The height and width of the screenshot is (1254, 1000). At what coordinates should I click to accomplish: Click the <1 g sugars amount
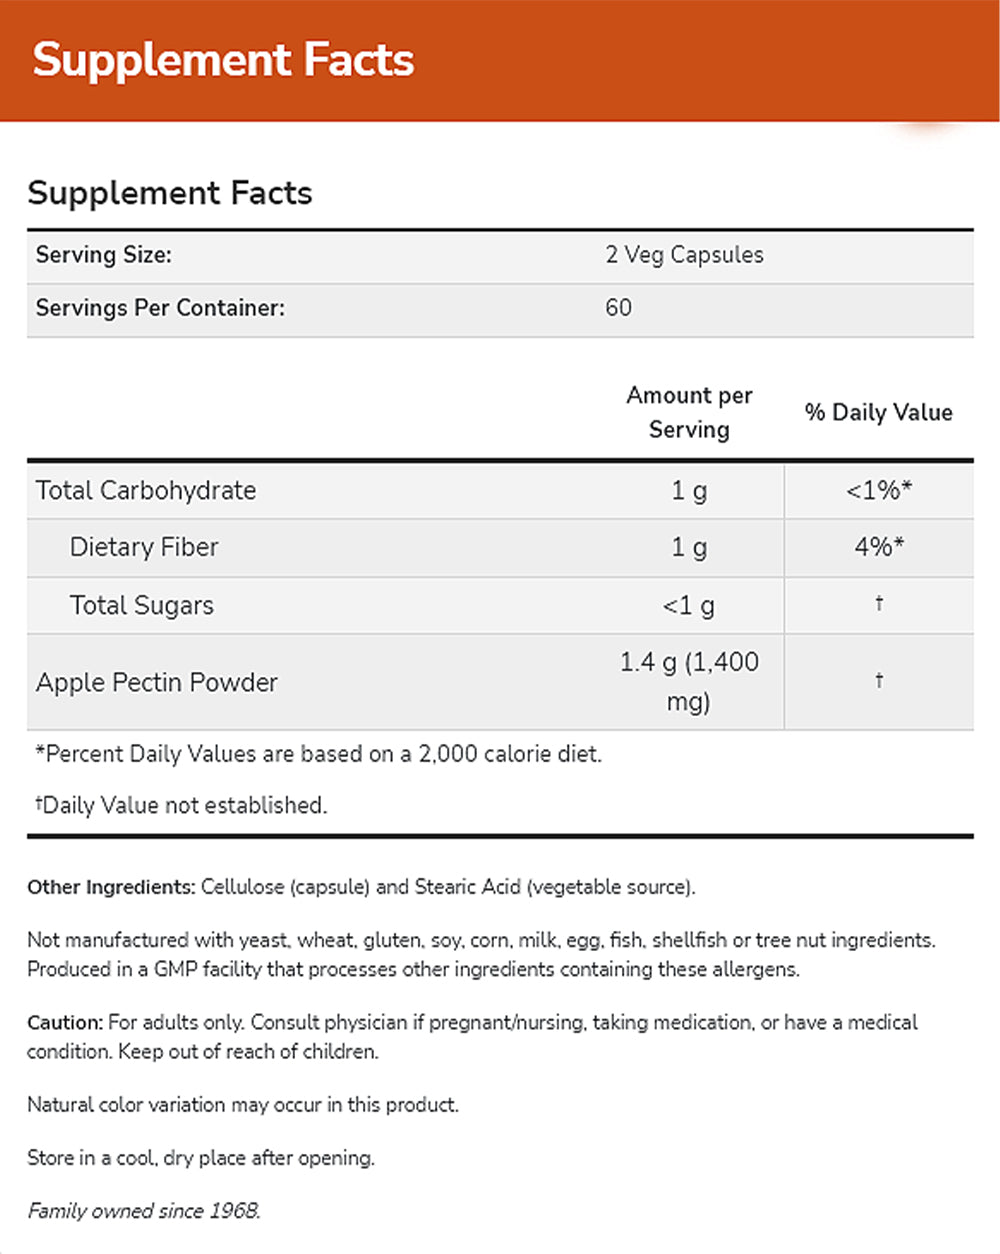689,605
